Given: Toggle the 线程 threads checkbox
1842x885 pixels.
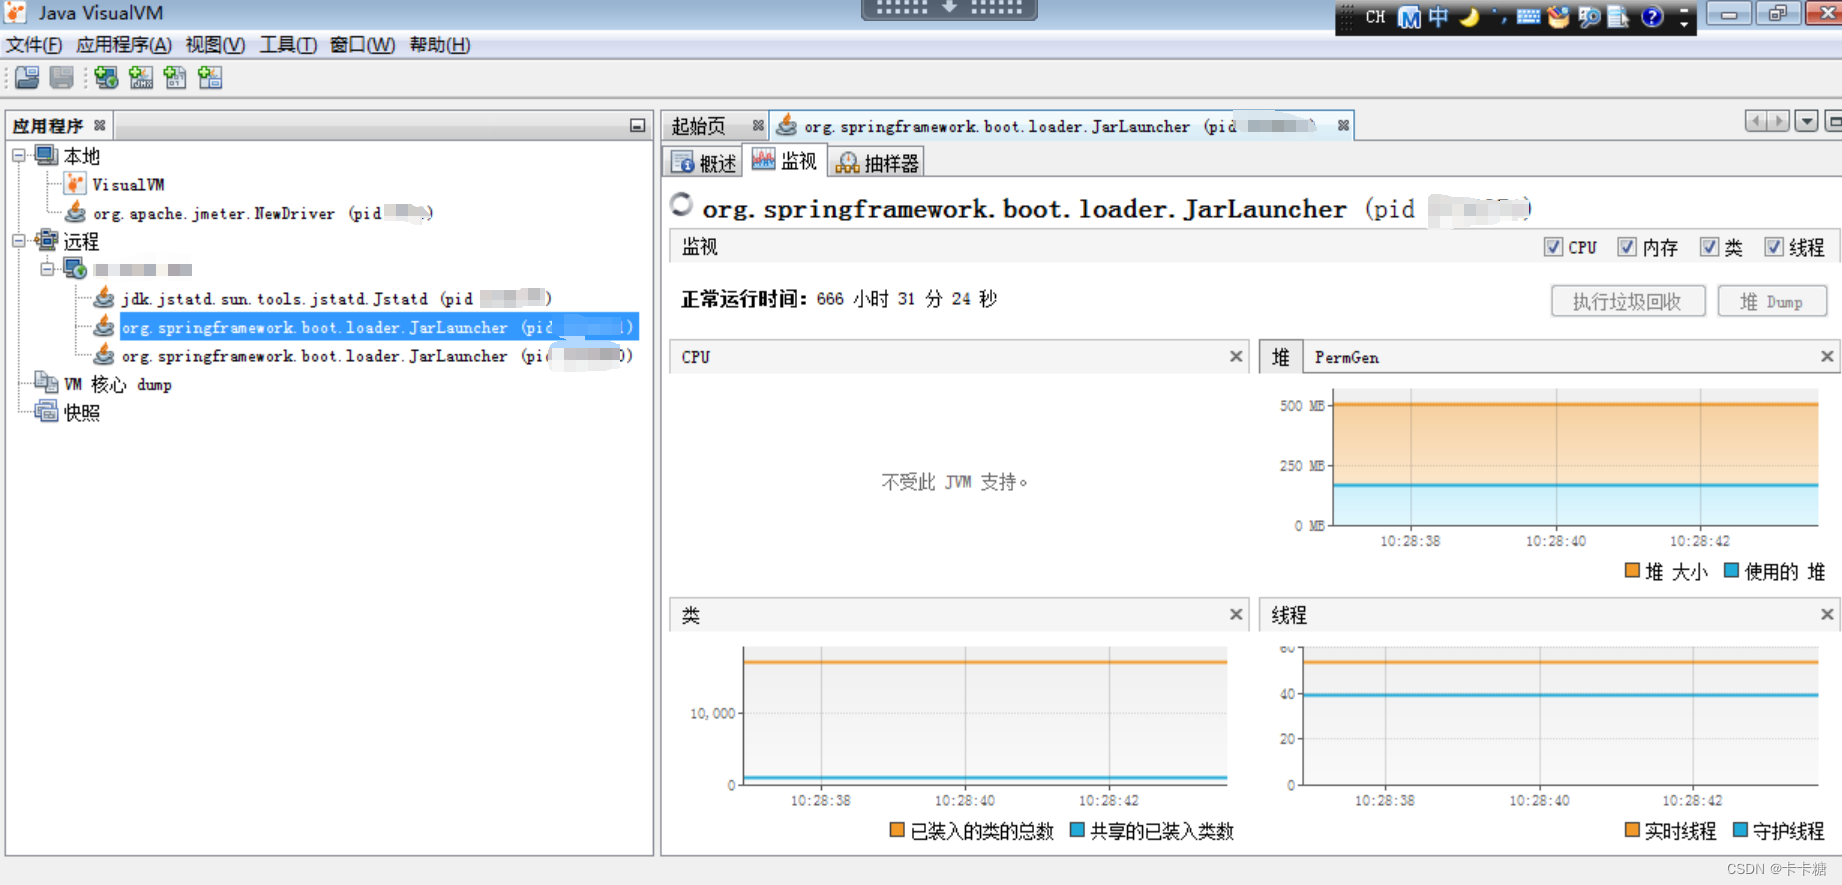Looking at the screenshot, I should point(1774,247).
